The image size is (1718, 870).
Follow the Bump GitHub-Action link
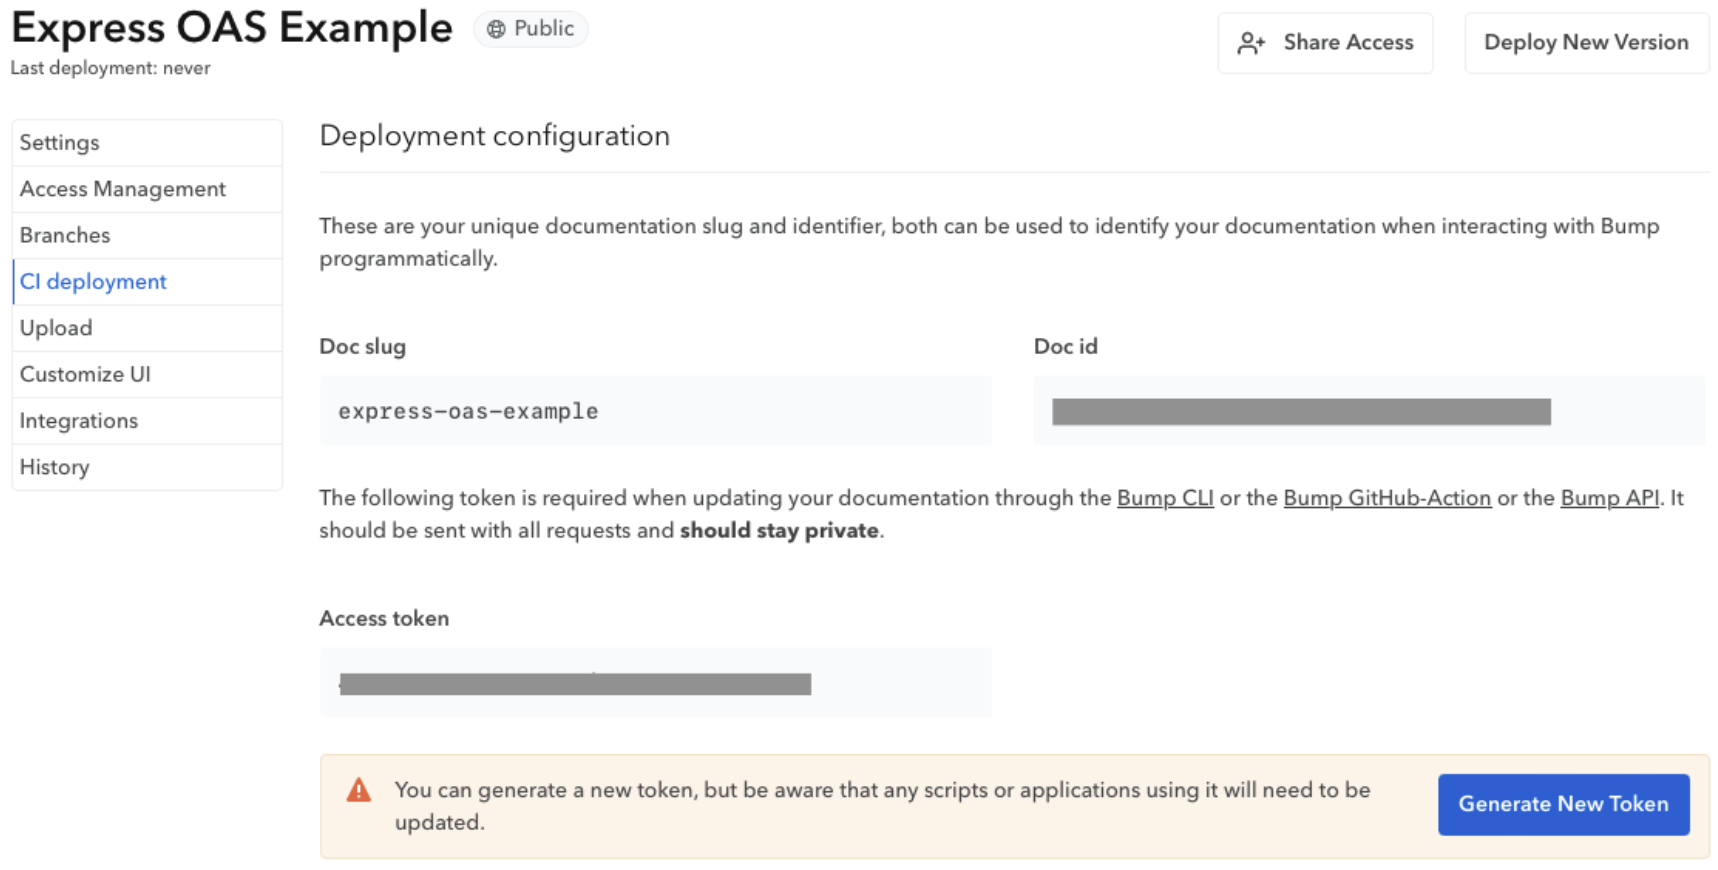(x=1386, y=497)
